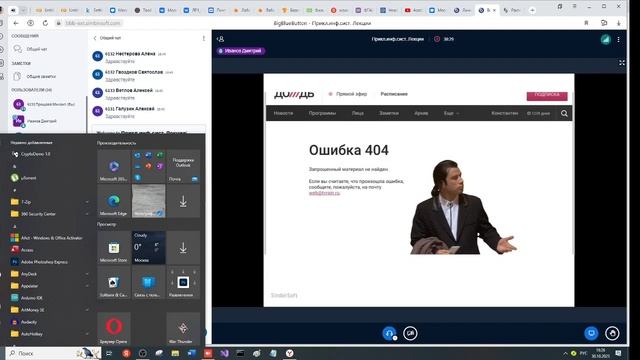Open a new browser tab

click(532, 10)
